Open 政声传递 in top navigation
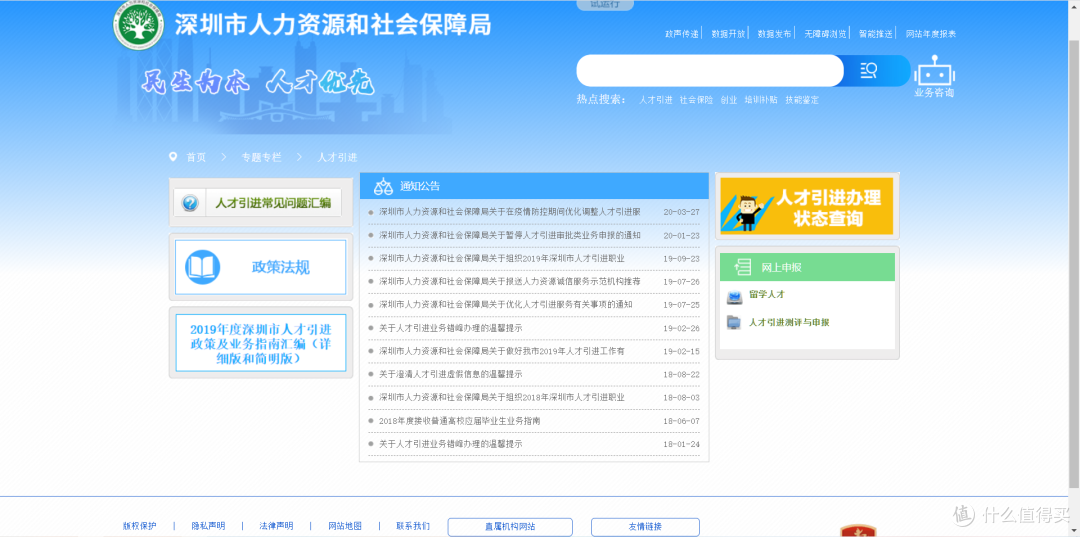This screenshot has width=1080, height=537. pos(682,34)
